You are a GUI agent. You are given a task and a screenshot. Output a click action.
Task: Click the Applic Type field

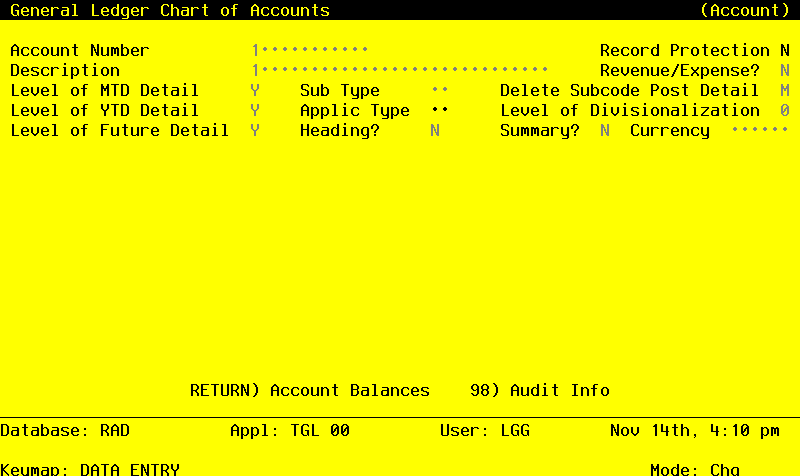(x=440, y=110)
